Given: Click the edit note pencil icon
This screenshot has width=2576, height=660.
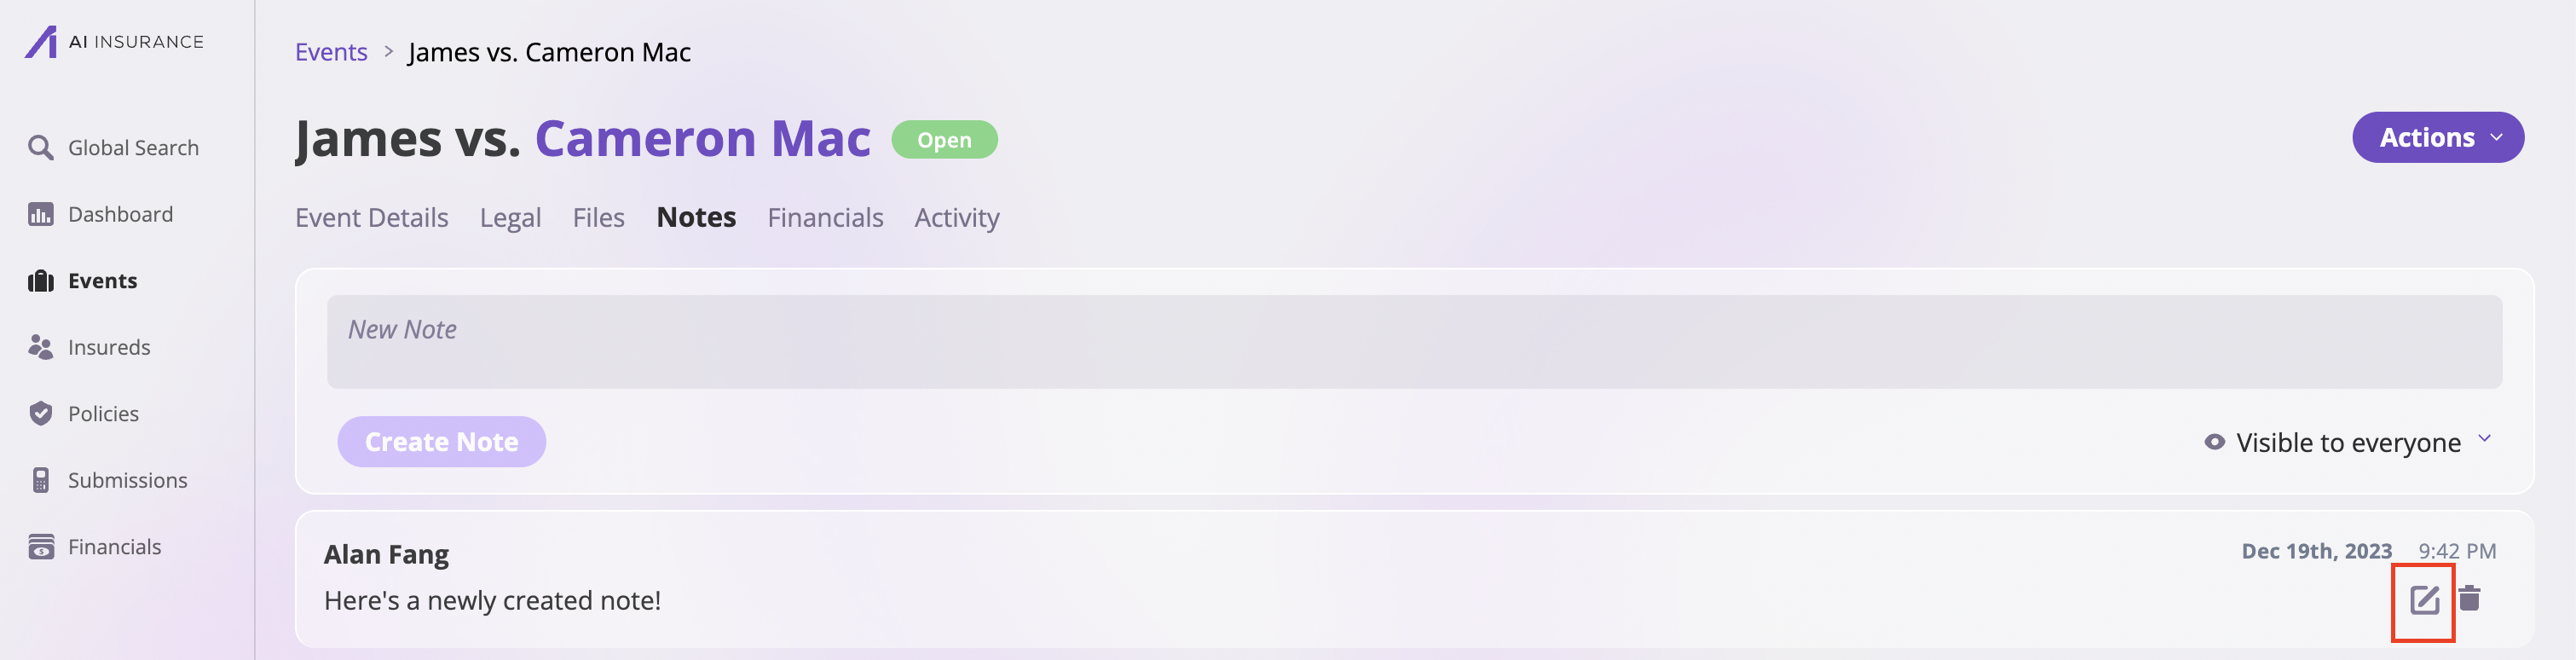Looking at the screenshot, I should [2424, 600].
